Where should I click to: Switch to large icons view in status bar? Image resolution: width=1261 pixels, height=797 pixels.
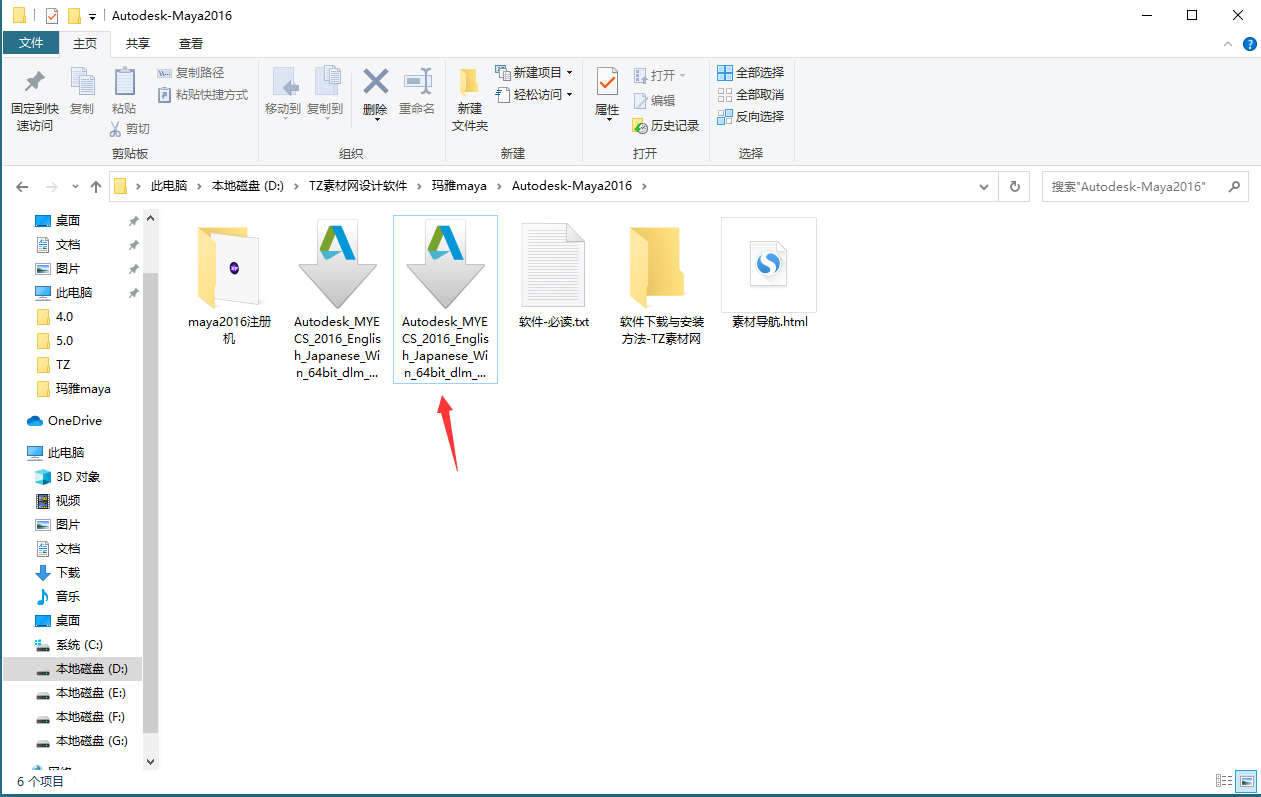[1246, 780]
